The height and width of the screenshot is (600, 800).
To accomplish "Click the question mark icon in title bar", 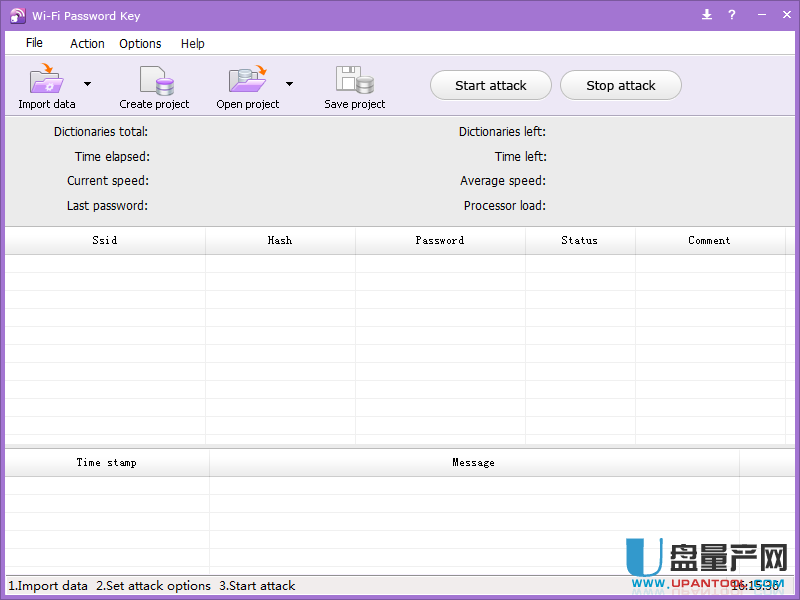I will pos(732,14).
